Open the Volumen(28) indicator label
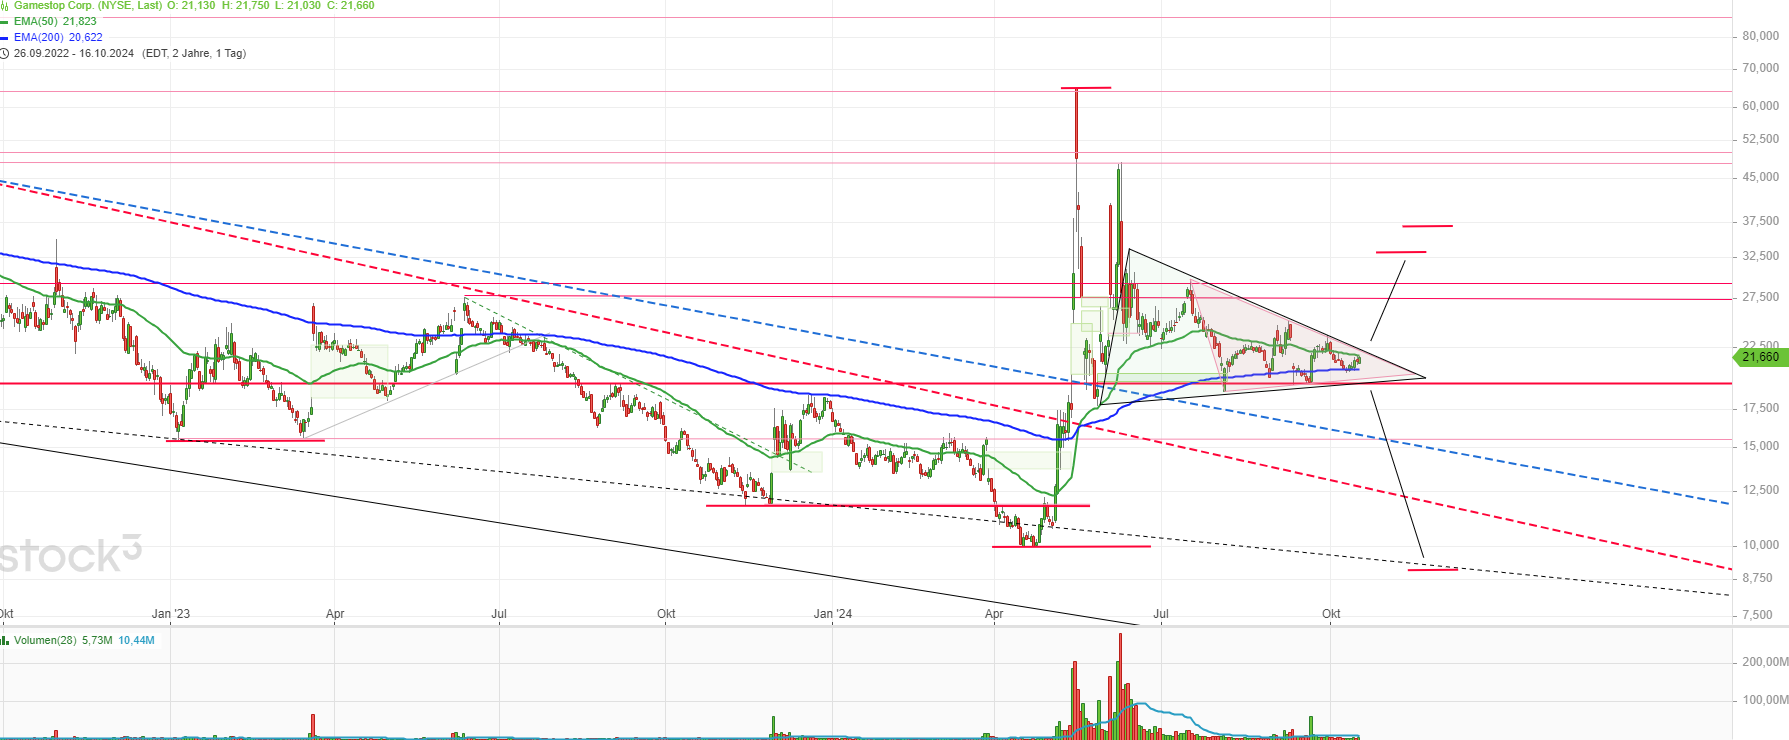The image size is (1789, 740). 45,640
